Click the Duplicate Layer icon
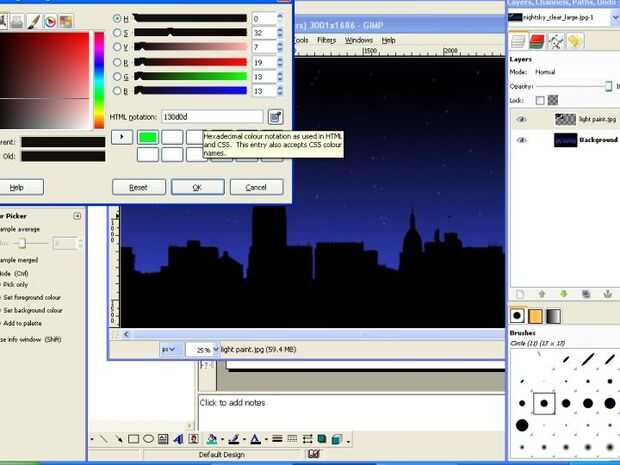This screenshot has width=620, height=465. (x=586, y=294)
